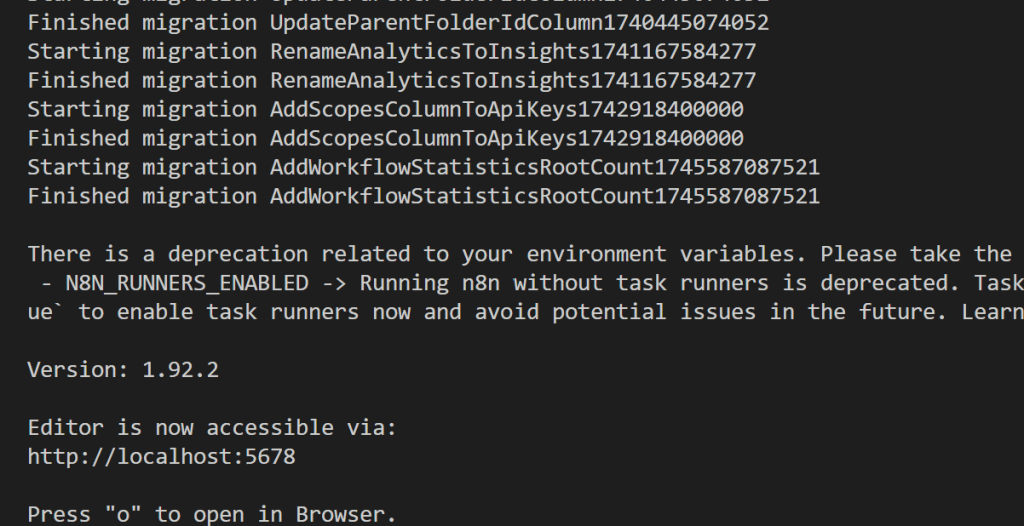Open the http://localhost:5678 editor link

[x=161, y=456]
